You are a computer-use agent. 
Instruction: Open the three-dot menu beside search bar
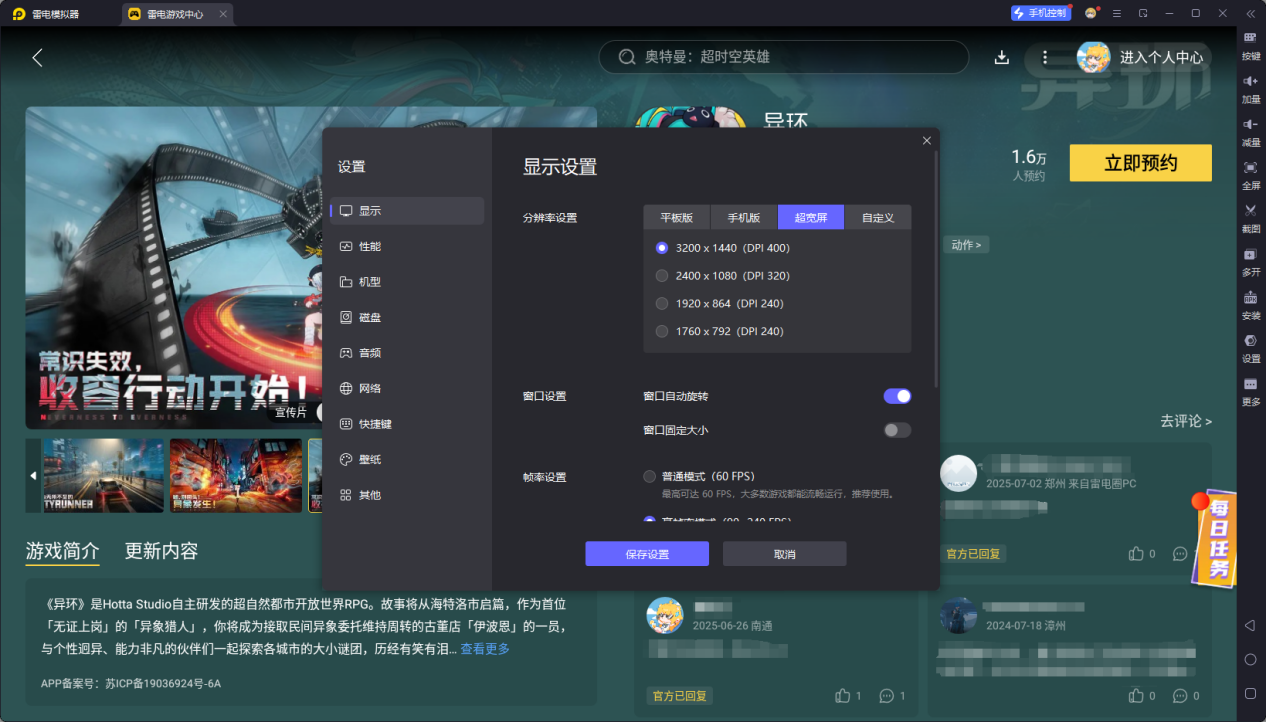(x=1045, y=57)
